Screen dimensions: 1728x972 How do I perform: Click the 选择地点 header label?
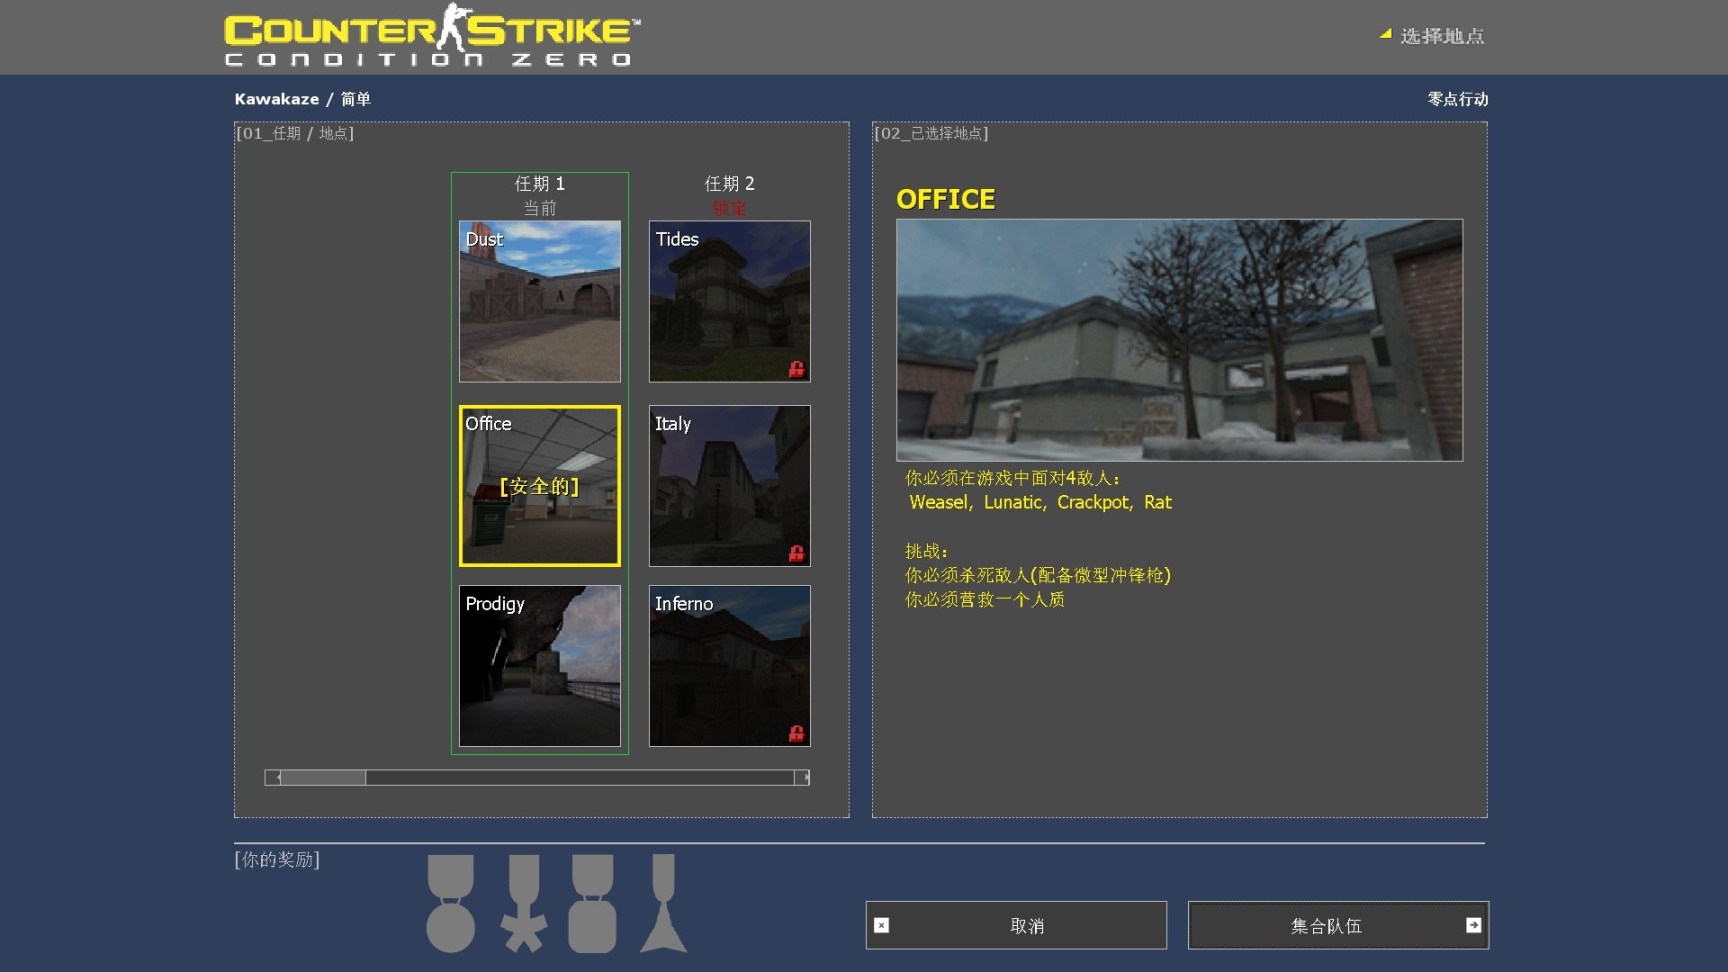tap(1442, 36)
